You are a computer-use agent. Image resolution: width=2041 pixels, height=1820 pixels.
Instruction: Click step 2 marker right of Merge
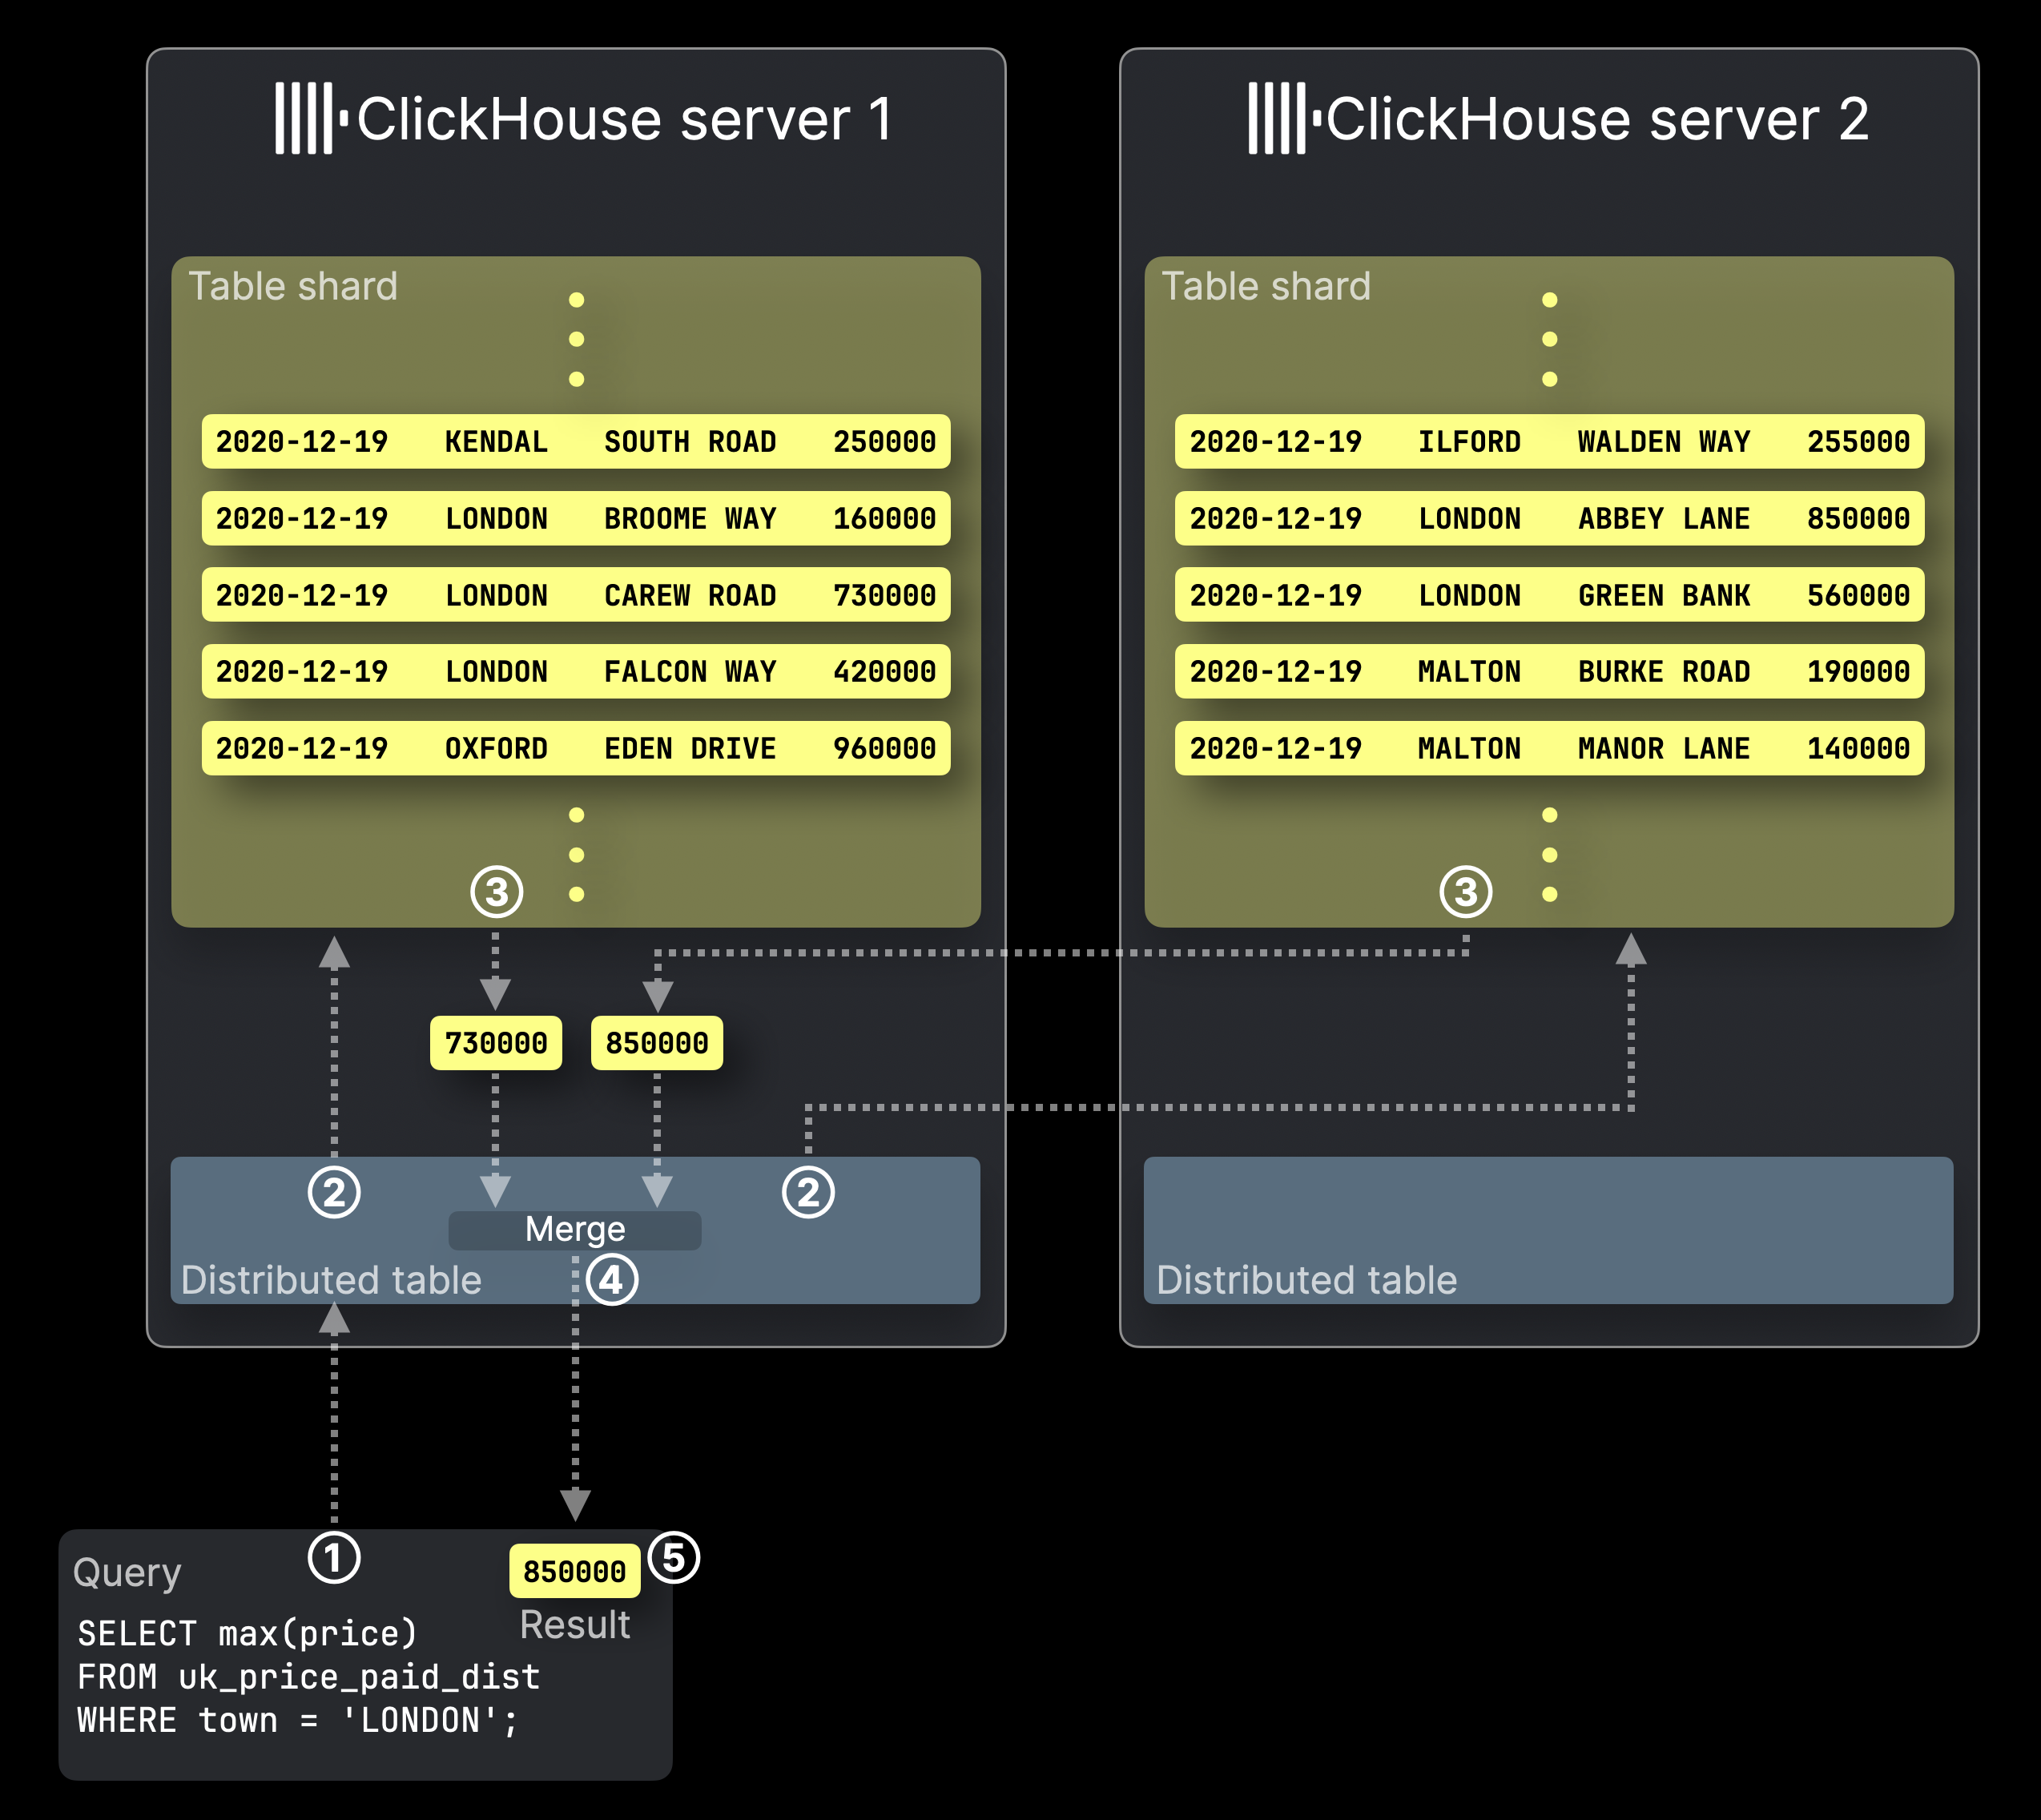coord(808,1192)
